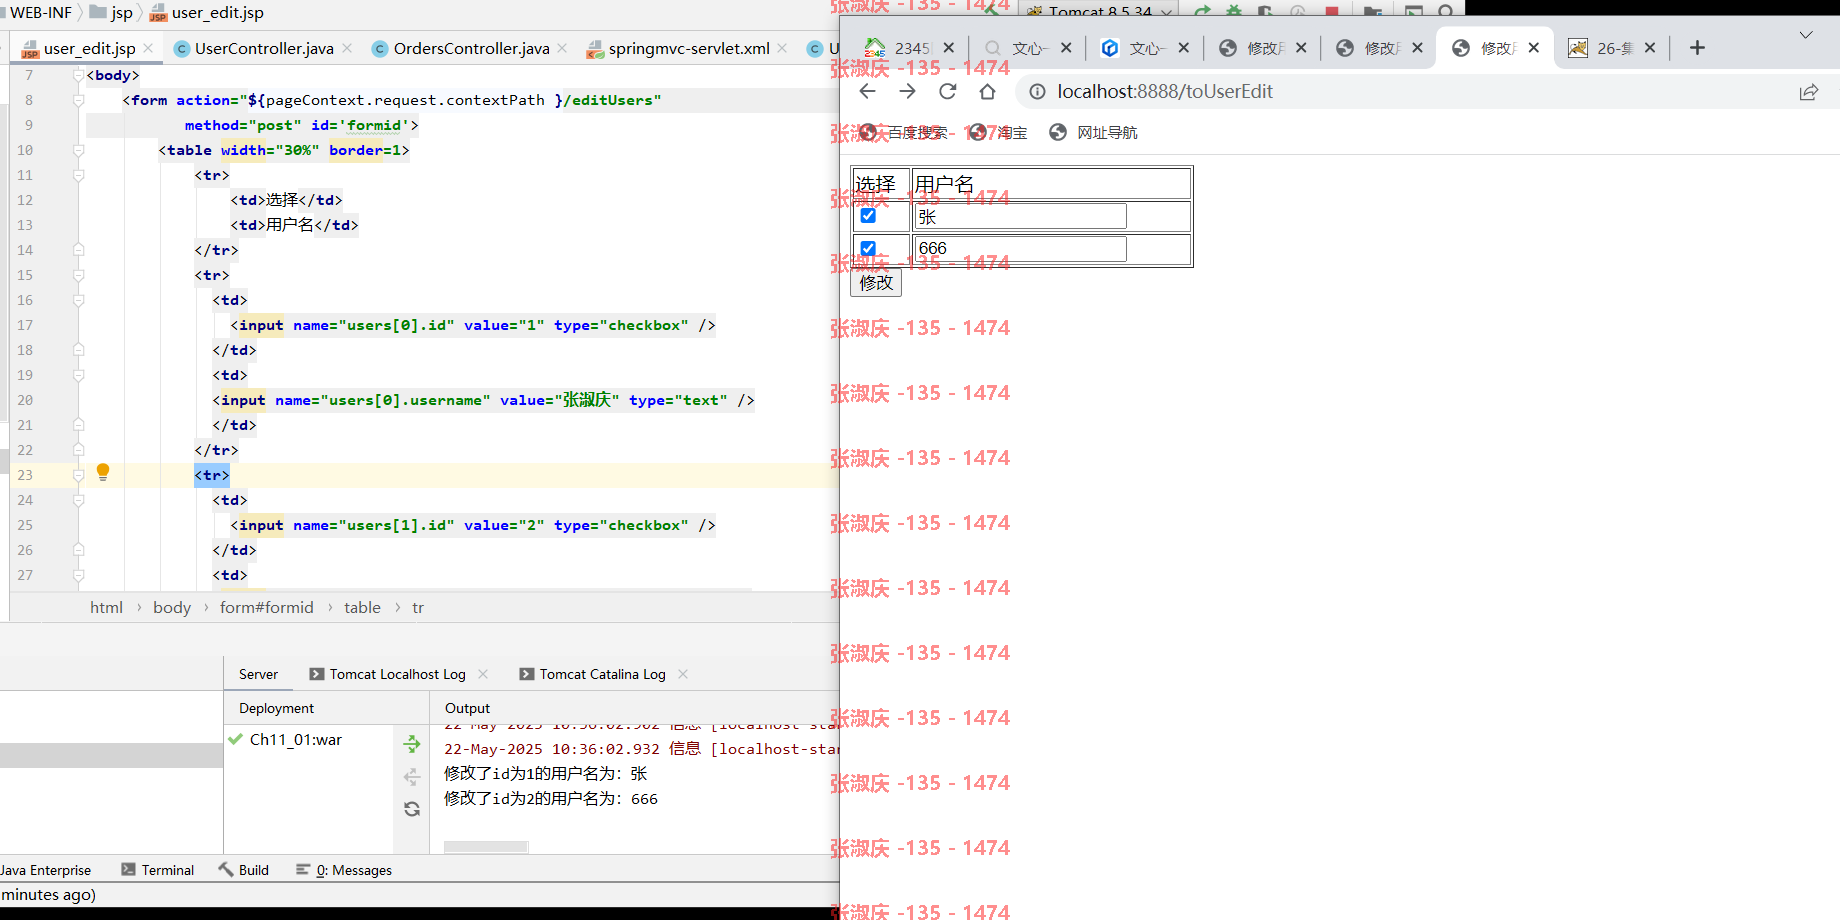This screenshot has width=1840, height=920.
Task: Close the Tomcat Catalina Log tab
Action: click(x=683, y=674)
